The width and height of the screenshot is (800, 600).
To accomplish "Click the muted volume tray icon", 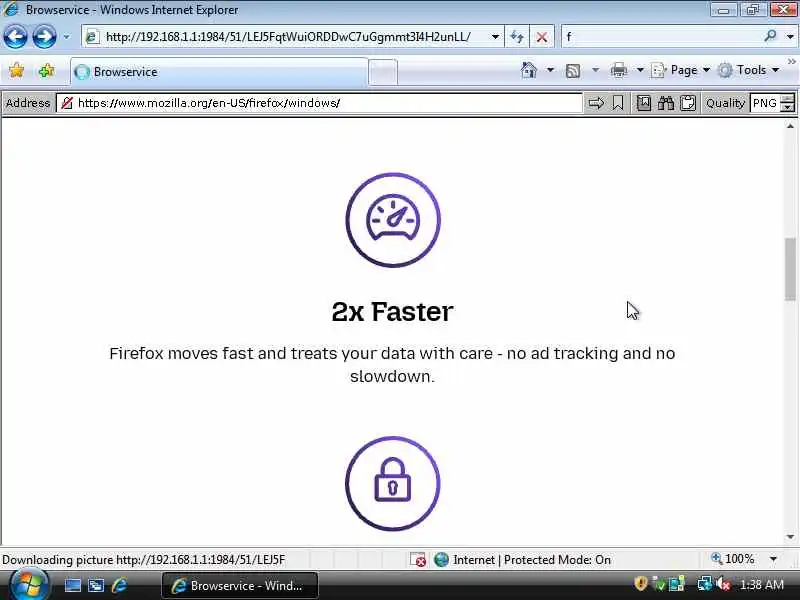I will point(723,584).
